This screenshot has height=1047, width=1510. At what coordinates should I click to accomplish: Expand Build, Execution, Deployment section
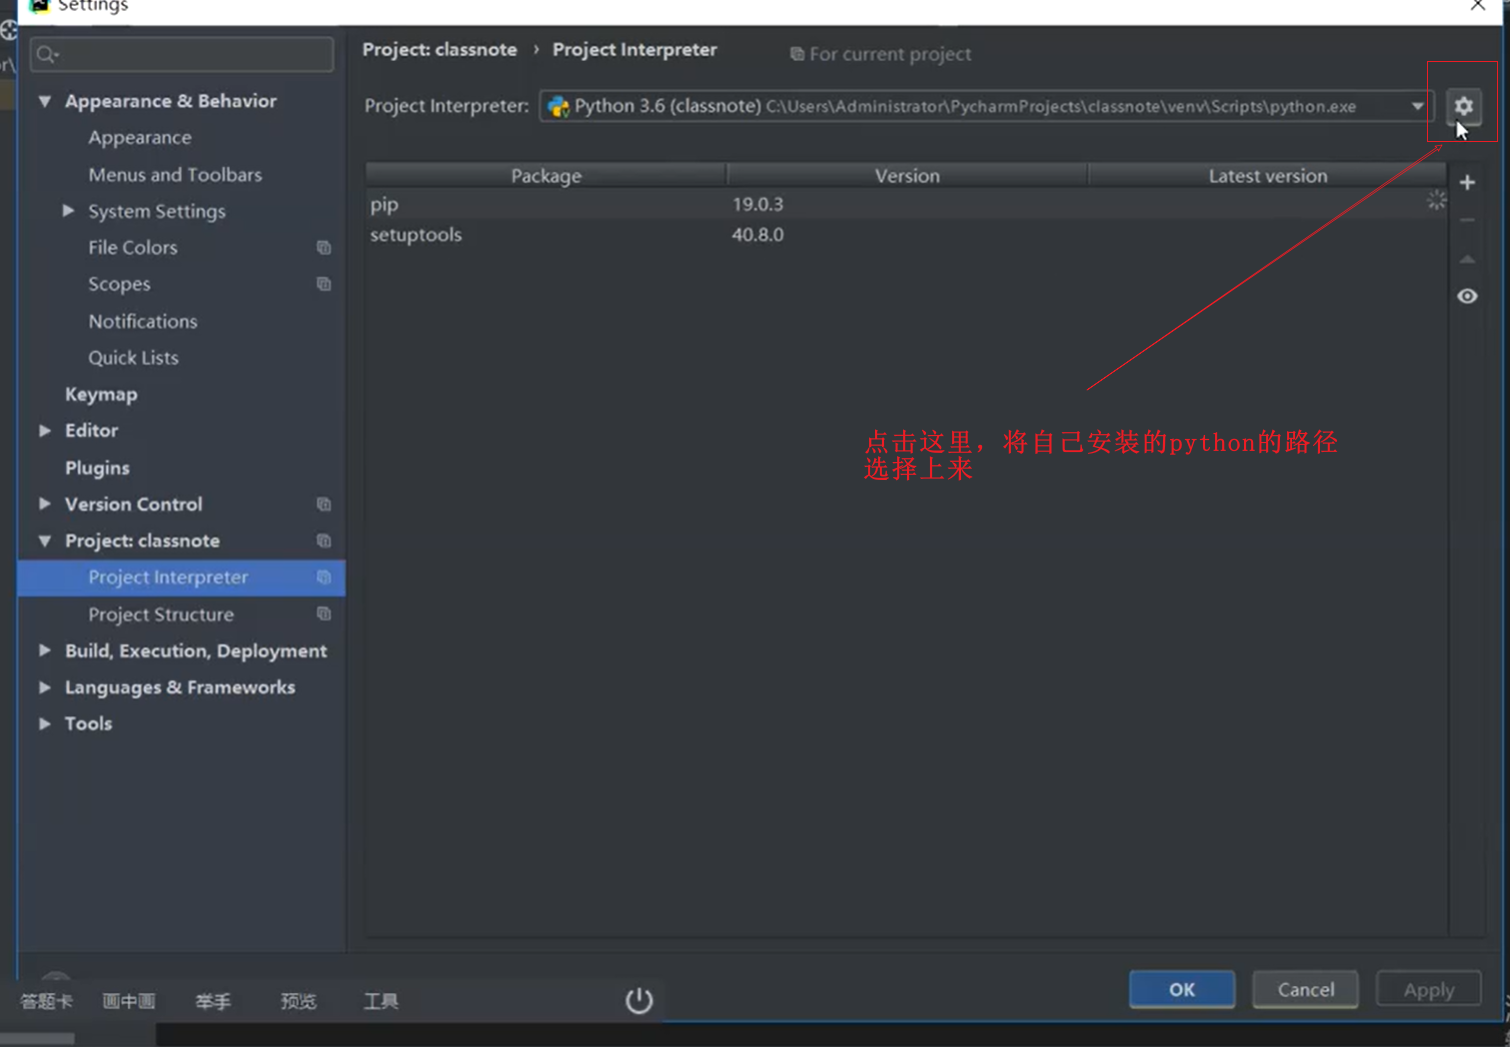(45, 650)
